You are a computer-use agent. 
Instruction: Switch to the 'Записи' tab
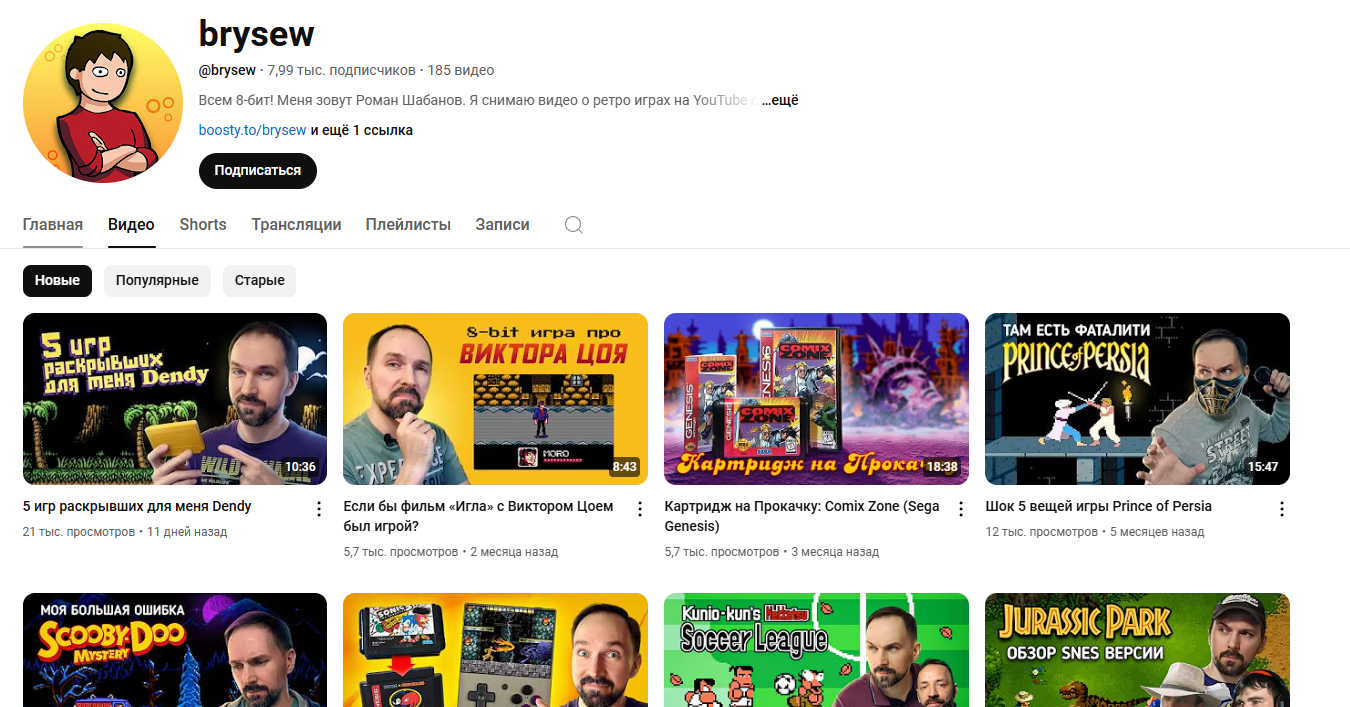(x=502, y=225)
